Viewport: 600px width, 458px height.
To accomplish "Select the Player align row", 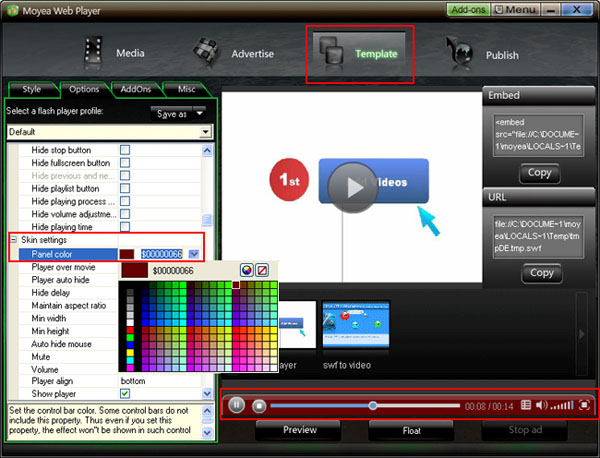I will tap(109, 381).
